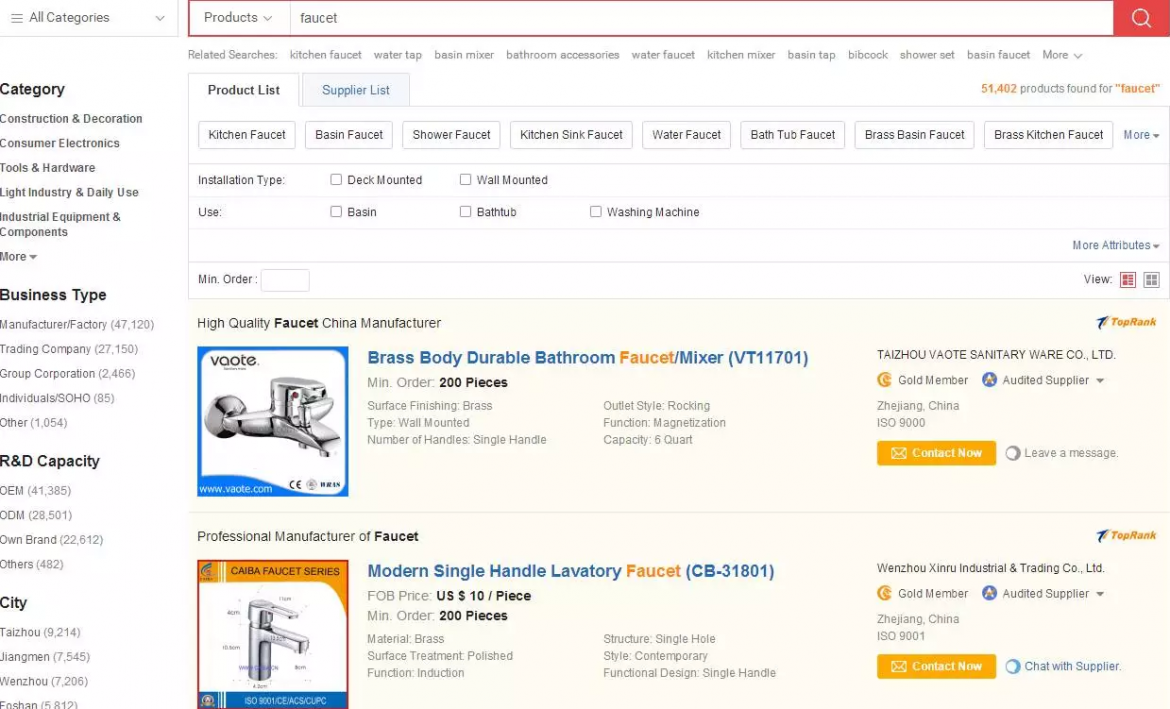Image resolution: width=1170 pixels, height=709 pixels.
Task: Click the Leave a message icon
Action: click(x=1012, y=453)
